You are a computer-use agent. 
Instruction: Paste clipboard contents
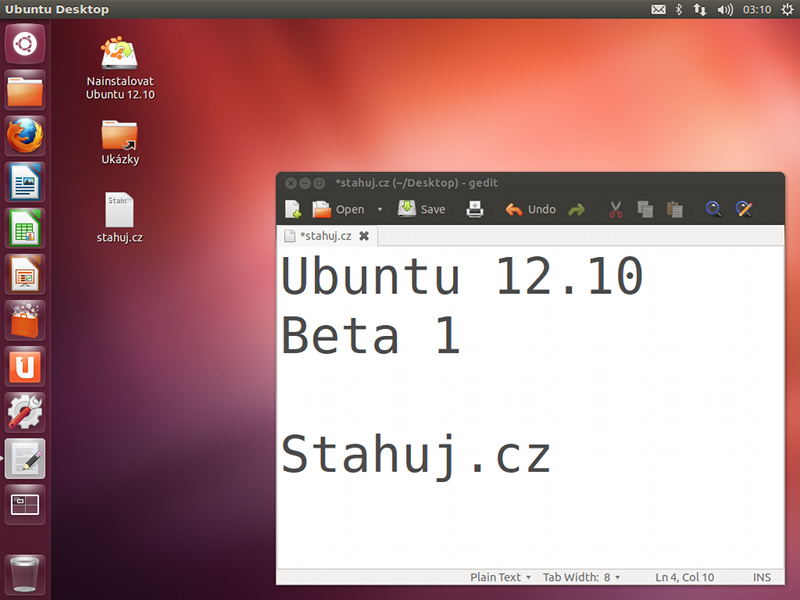(674, 209)
